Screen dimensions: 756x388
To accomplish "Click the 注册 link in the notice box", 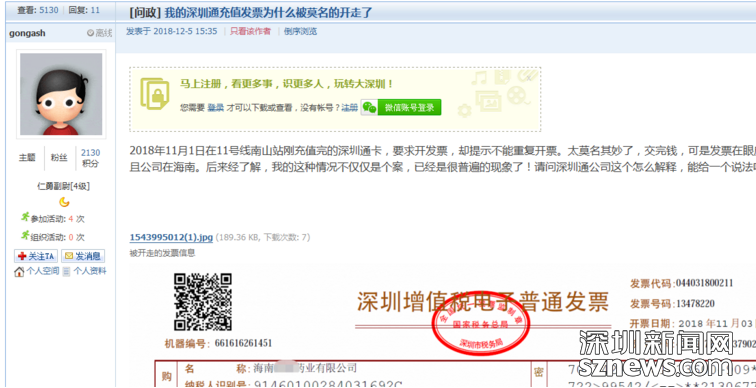I will 350,108.
